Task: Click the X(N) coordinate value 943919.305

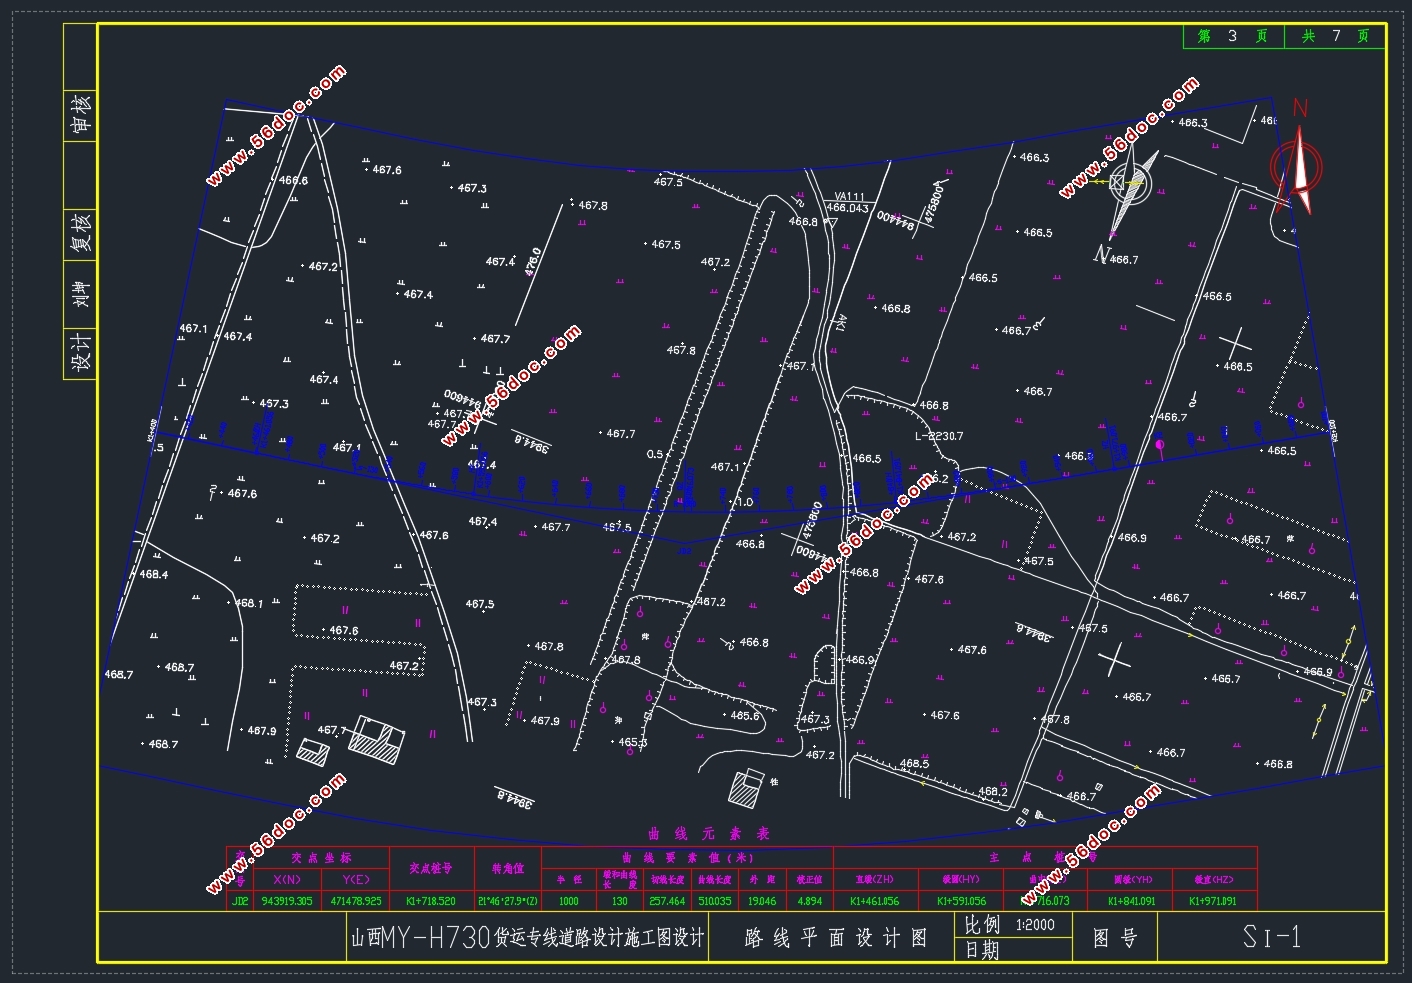Action: click(x=287, y=901)
